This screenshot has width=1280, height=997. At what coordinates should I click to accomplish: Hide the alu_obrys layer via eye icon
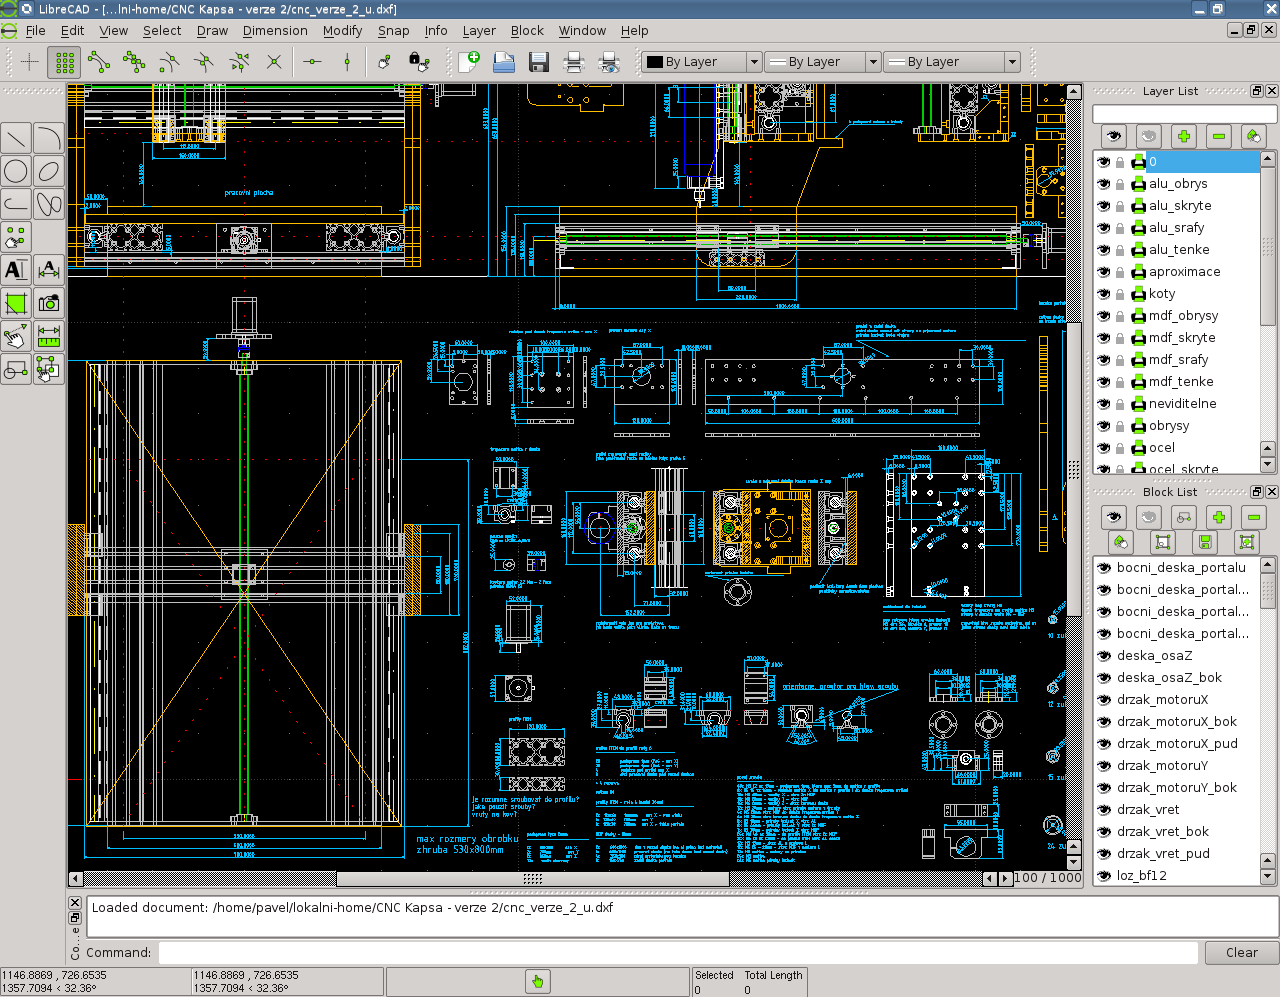pos(1104,184)
